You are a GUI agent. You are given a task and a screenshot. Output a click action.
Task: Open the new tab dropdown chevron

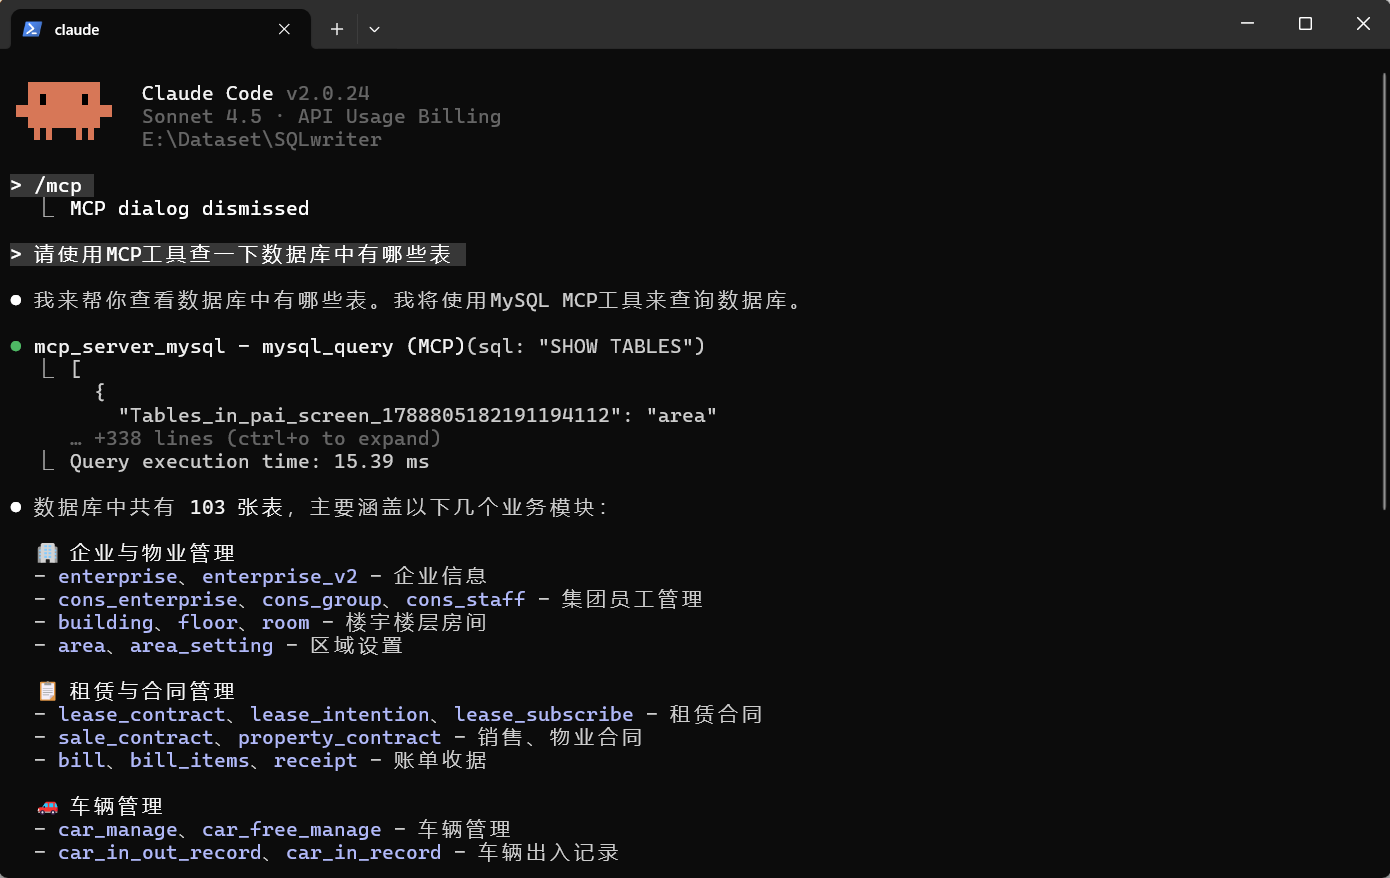374,29
